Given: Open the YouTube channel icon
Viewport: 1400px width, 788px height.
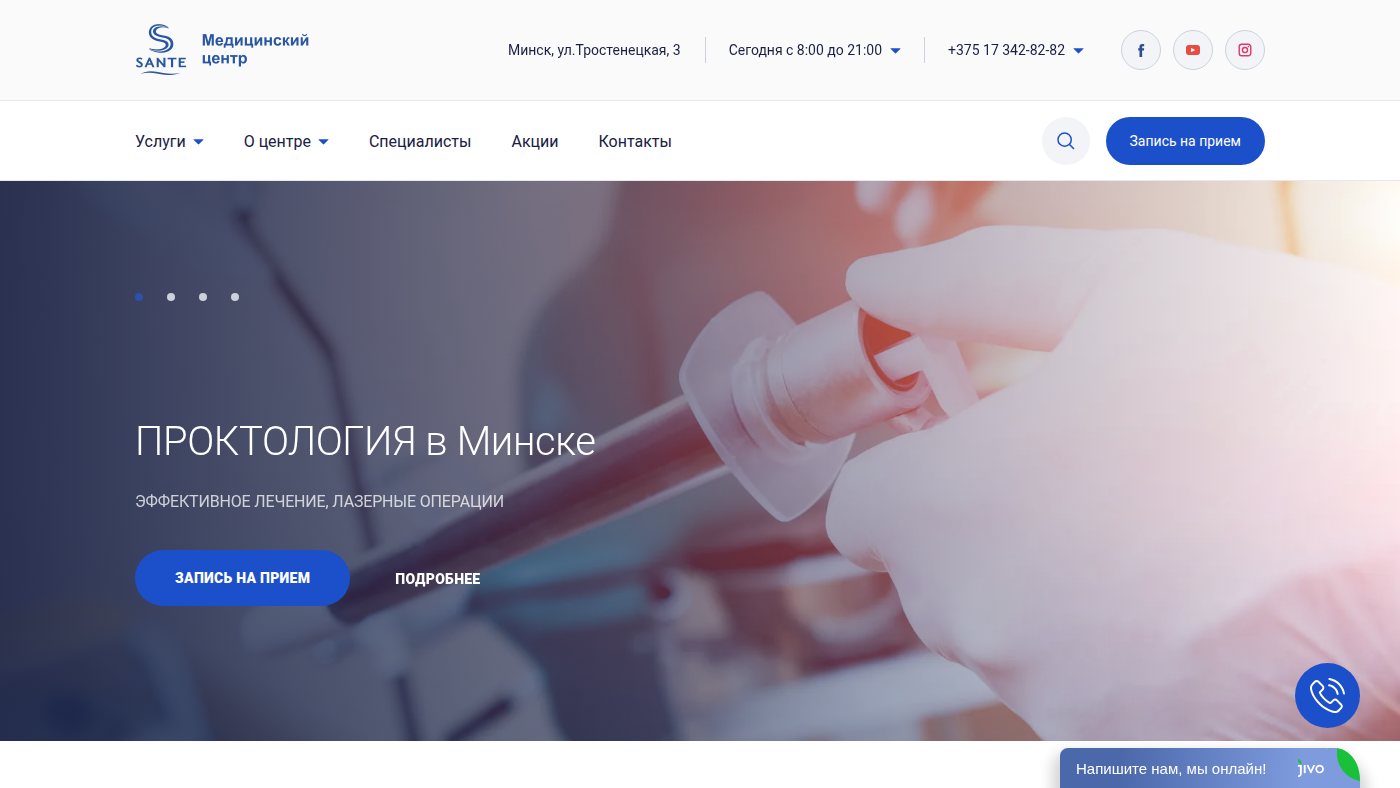Looking at the screenshot, I should tap(1193, 50).
